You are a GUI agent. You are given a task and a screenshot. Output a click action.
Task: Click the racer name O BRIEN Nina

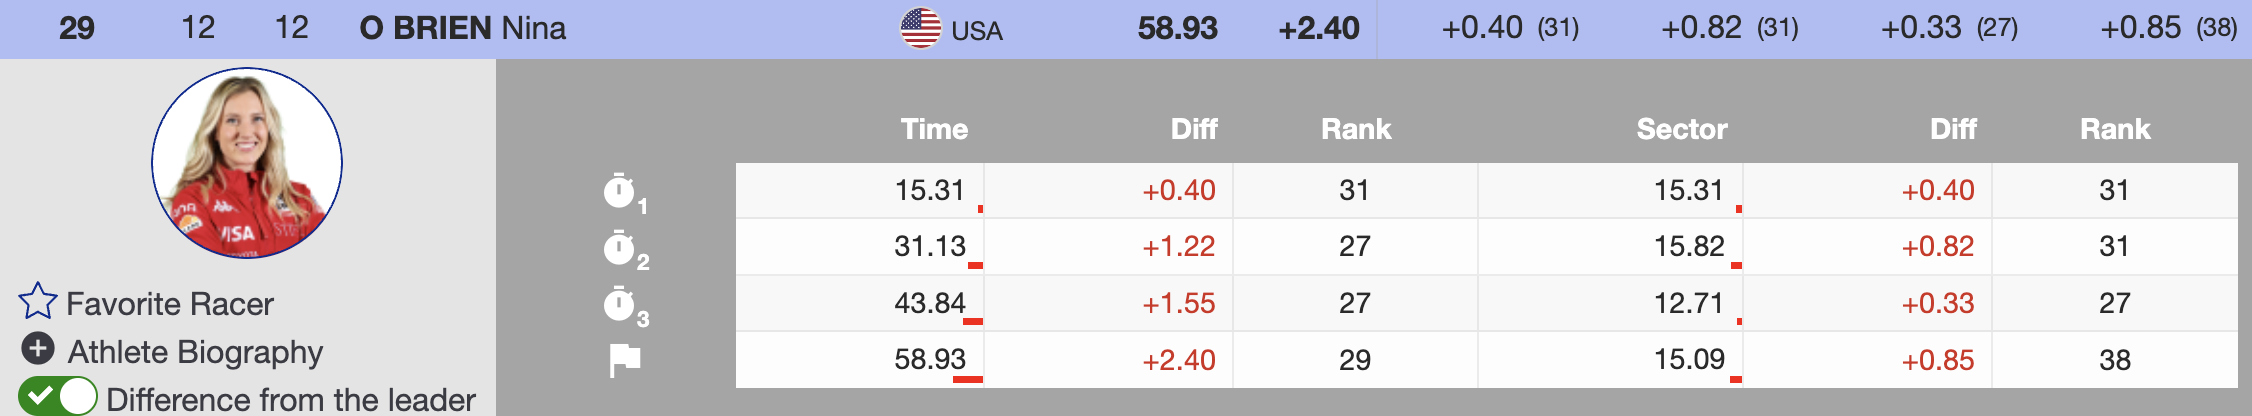click(462, 28)
